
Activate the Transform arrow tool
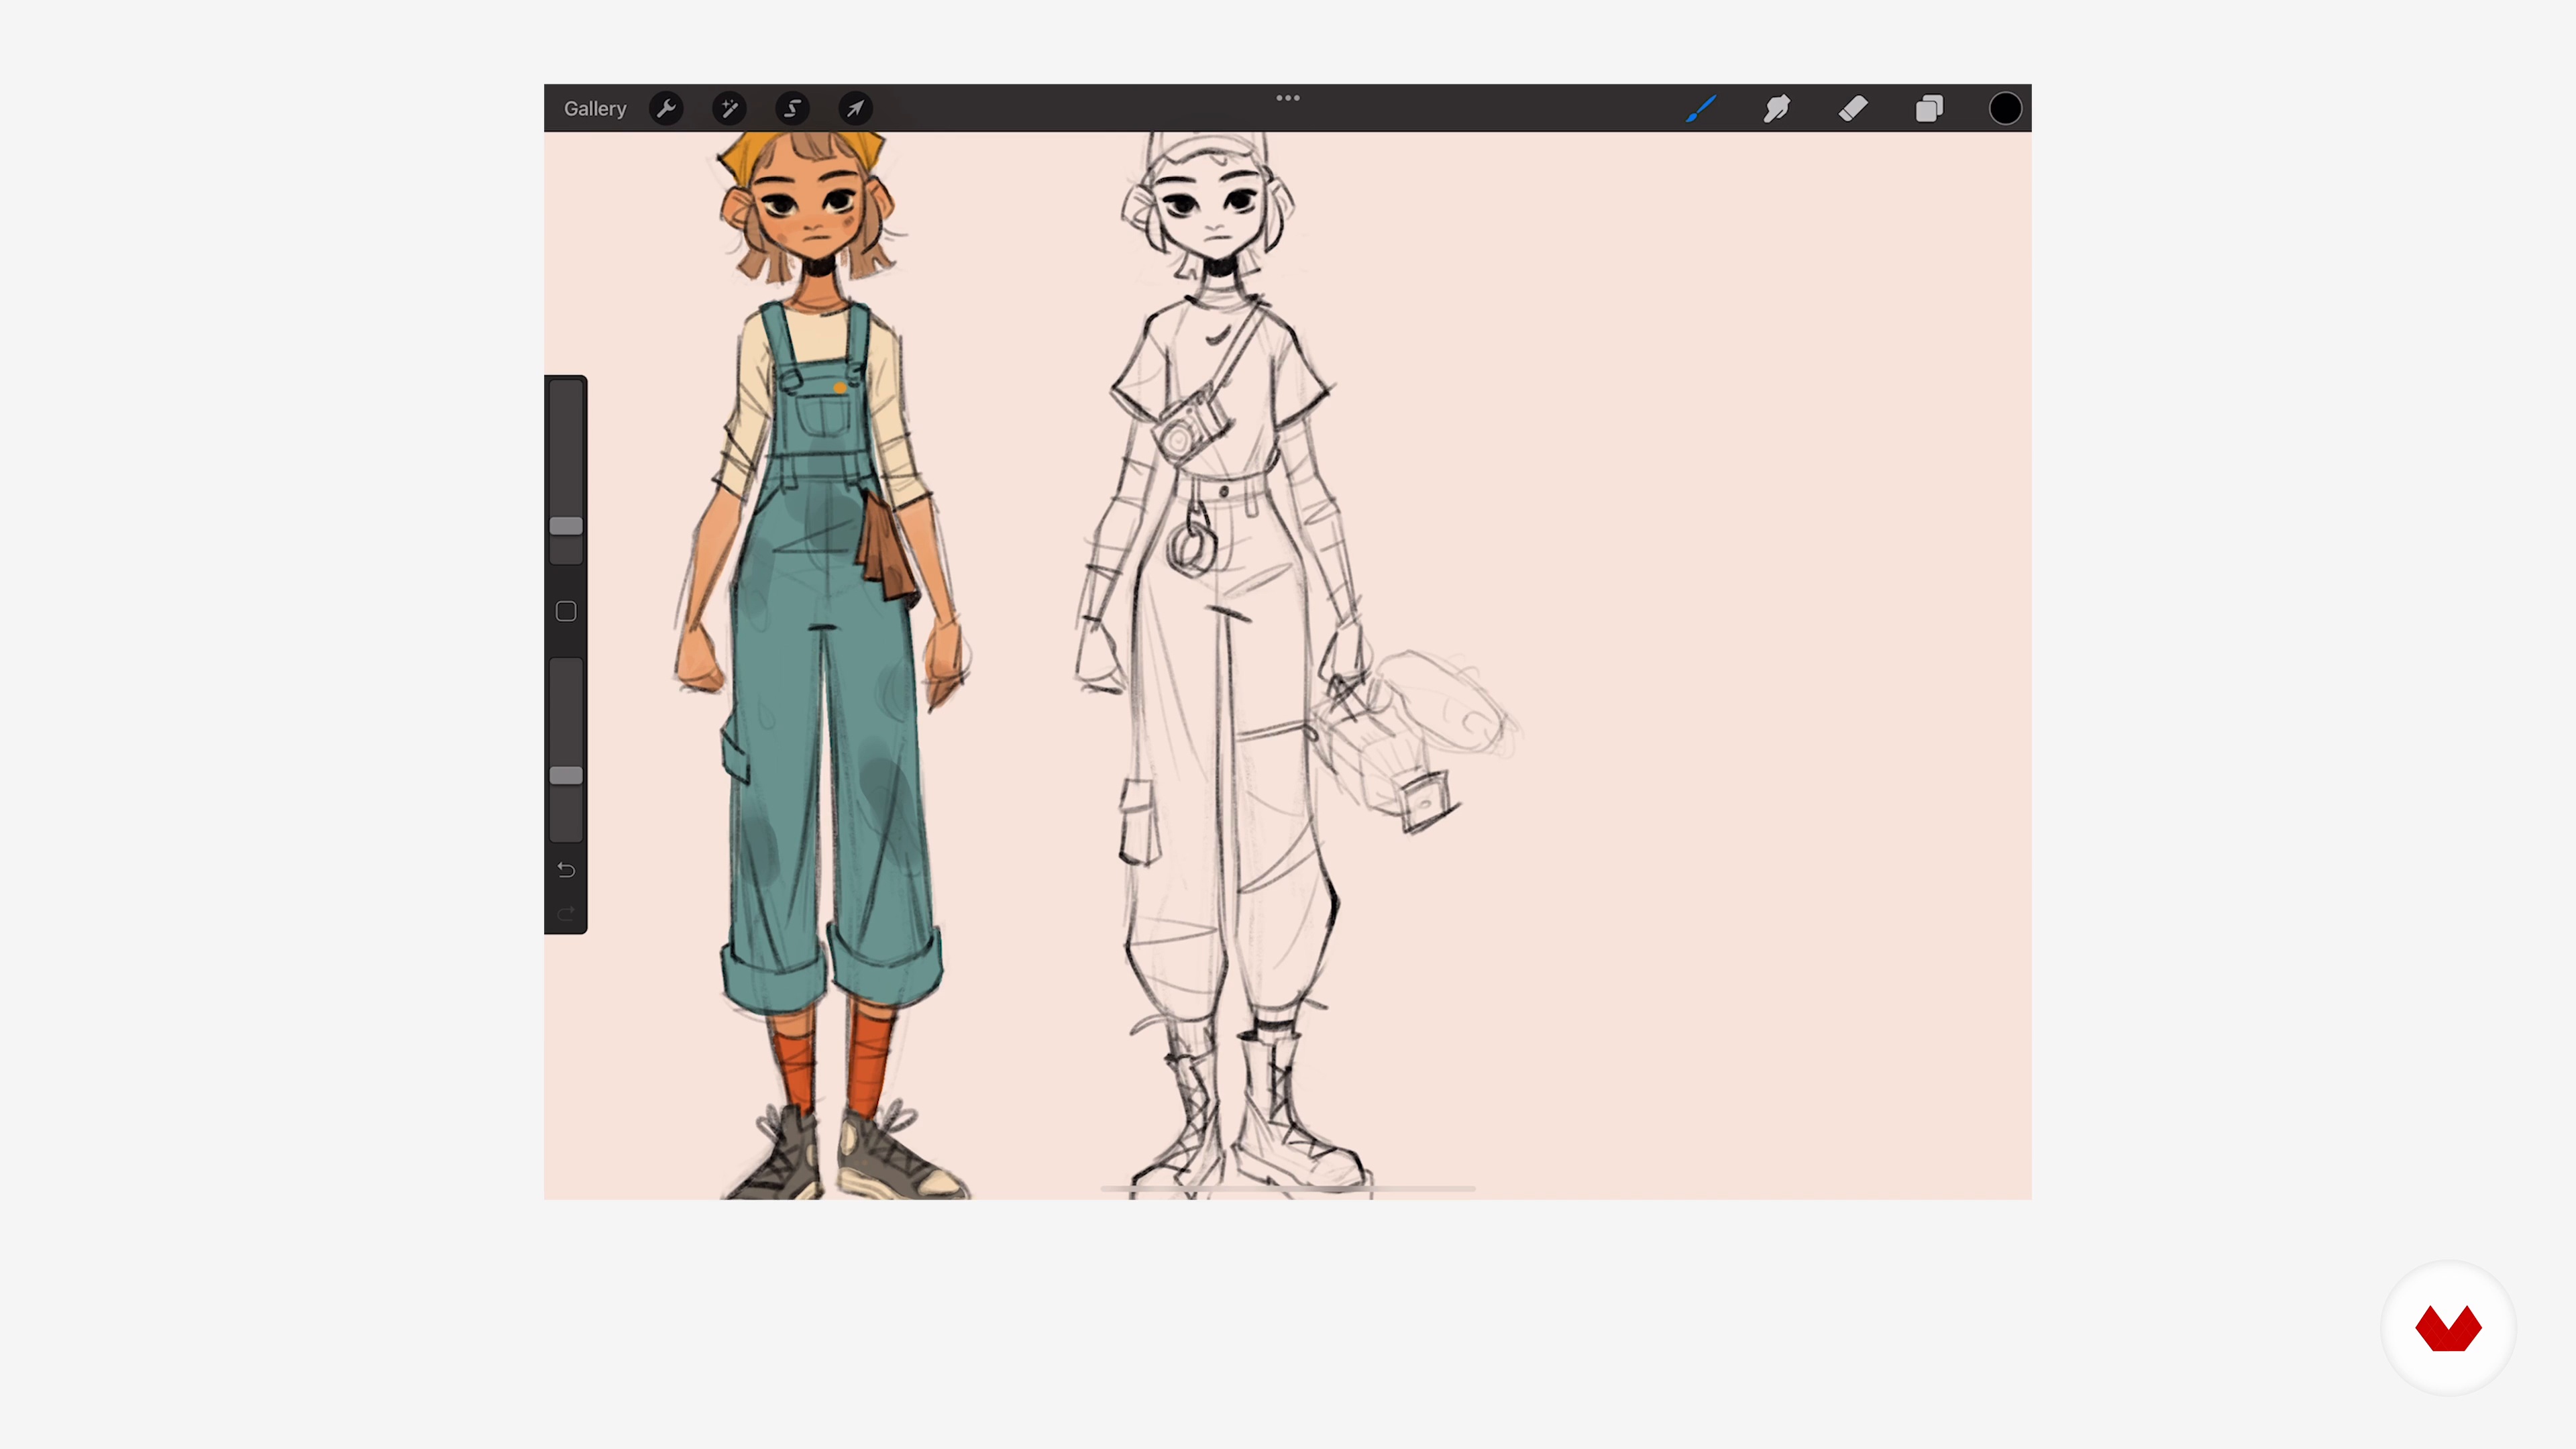pyautogui.click(x=855, y=108)
